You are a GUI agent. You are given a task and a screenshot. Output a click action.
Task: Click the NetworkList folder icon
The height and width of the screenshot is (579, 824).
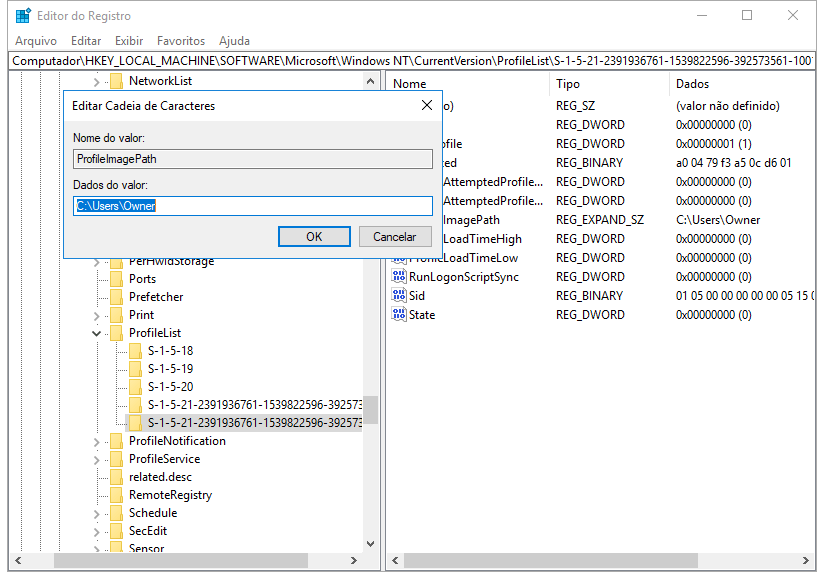(x=117, y=81)
